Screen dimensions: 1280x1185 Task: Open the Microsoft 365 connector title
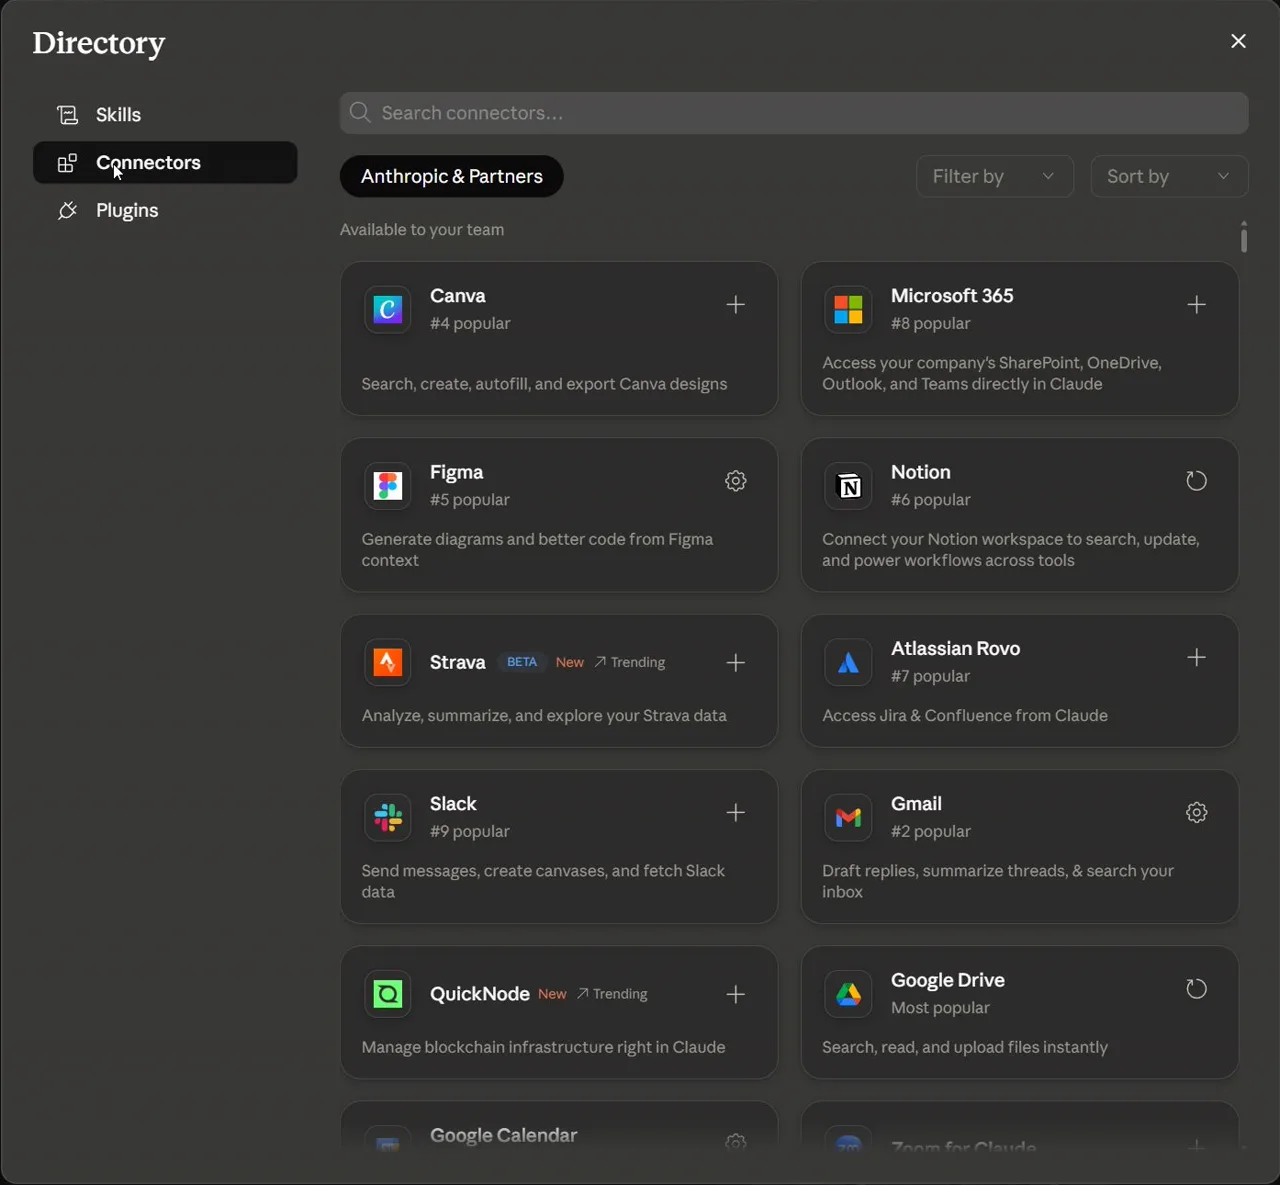click(x=952, y=296)
